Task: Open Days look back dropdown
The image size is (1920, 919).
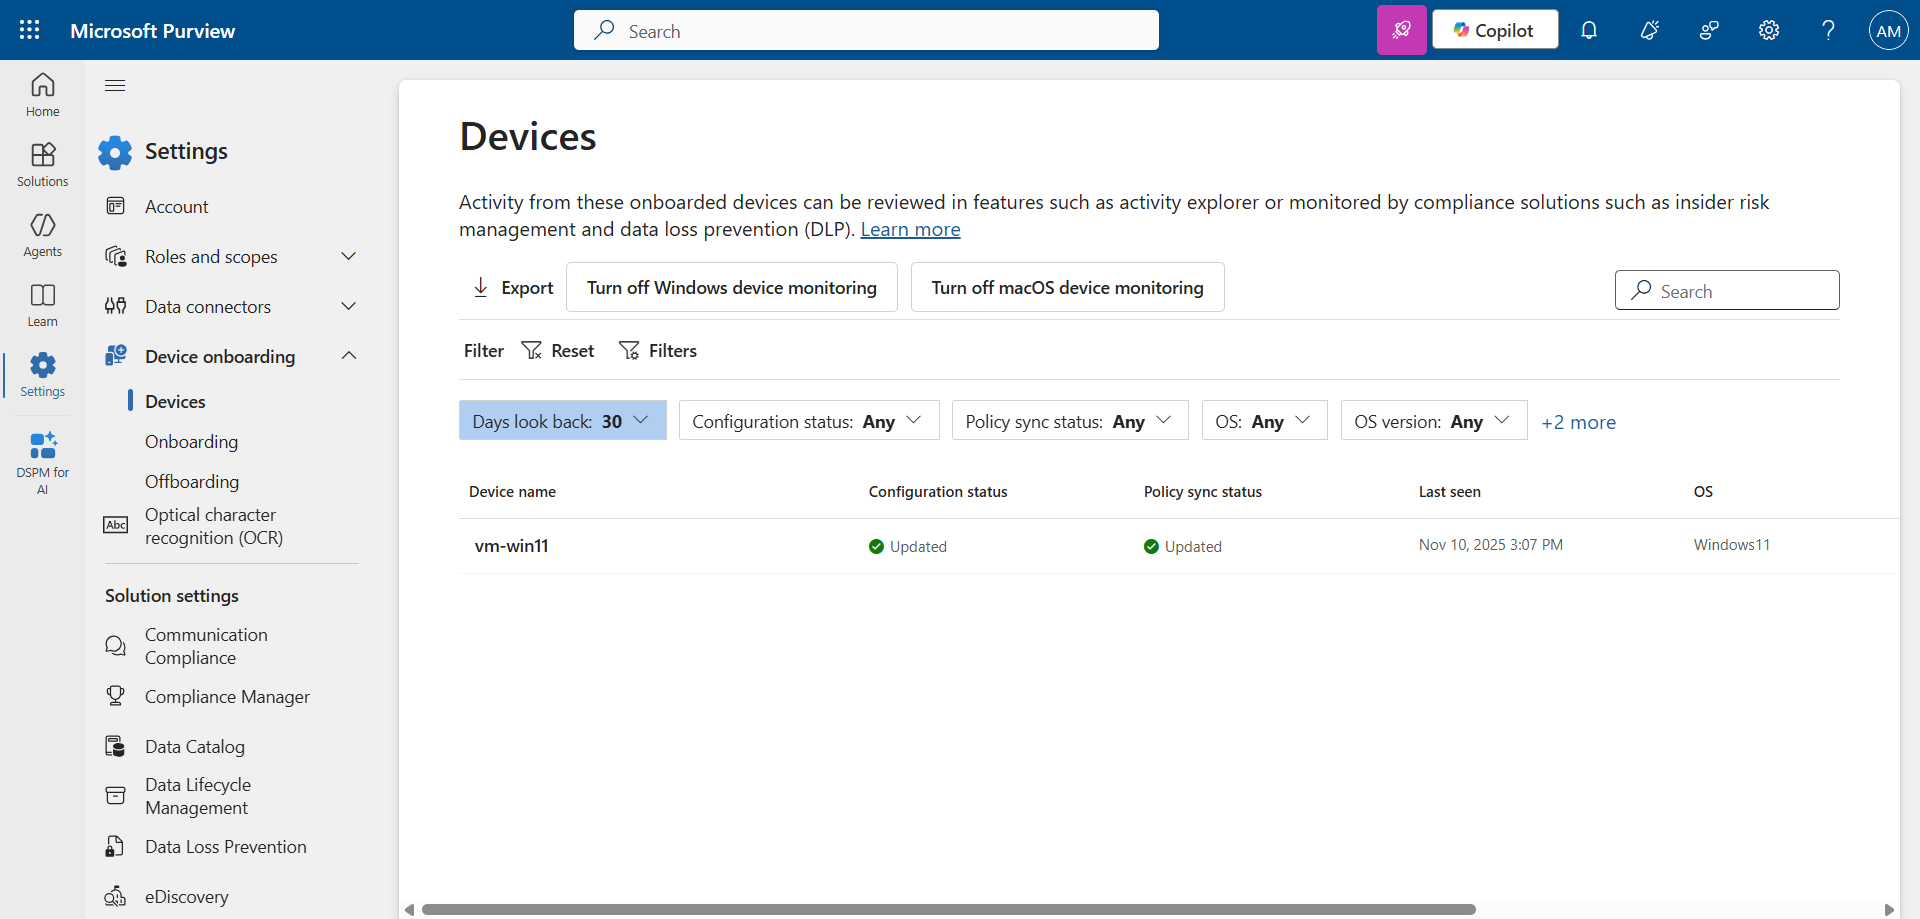Action: tap(562, 421)
